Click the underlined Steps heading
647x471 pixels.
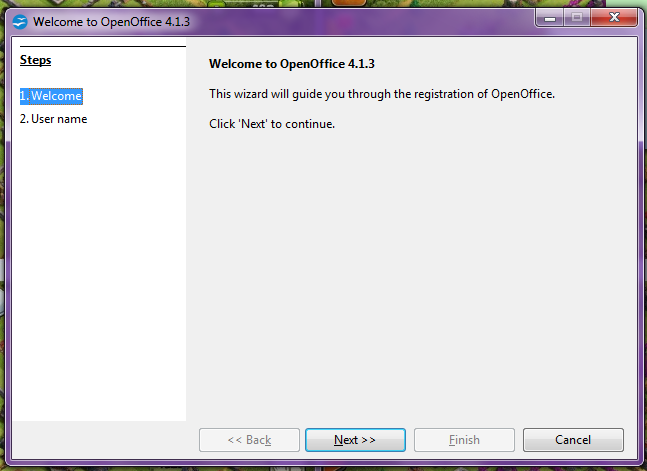click(35, 60)
